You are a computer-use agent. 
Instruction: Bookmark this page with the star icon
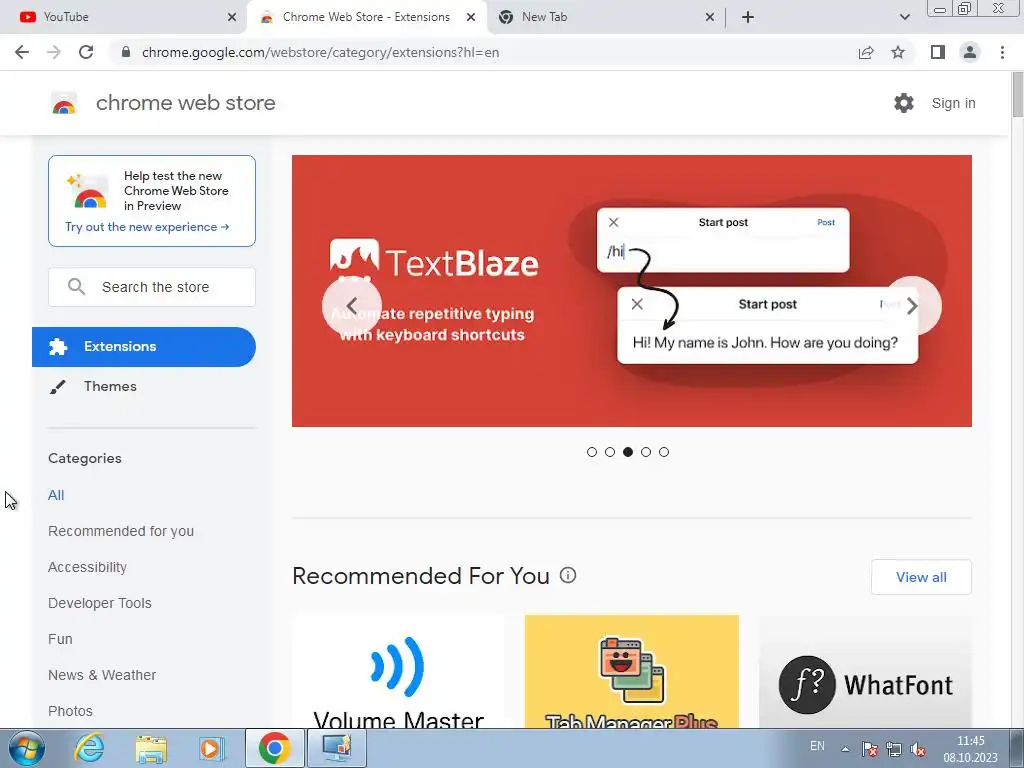[x=898, y=52]
